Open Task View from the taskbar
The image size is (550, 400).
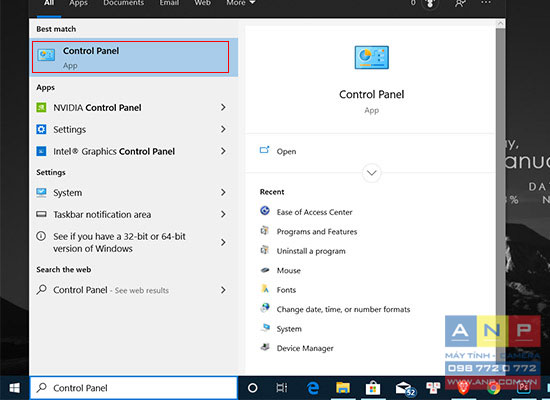point(281,388)
